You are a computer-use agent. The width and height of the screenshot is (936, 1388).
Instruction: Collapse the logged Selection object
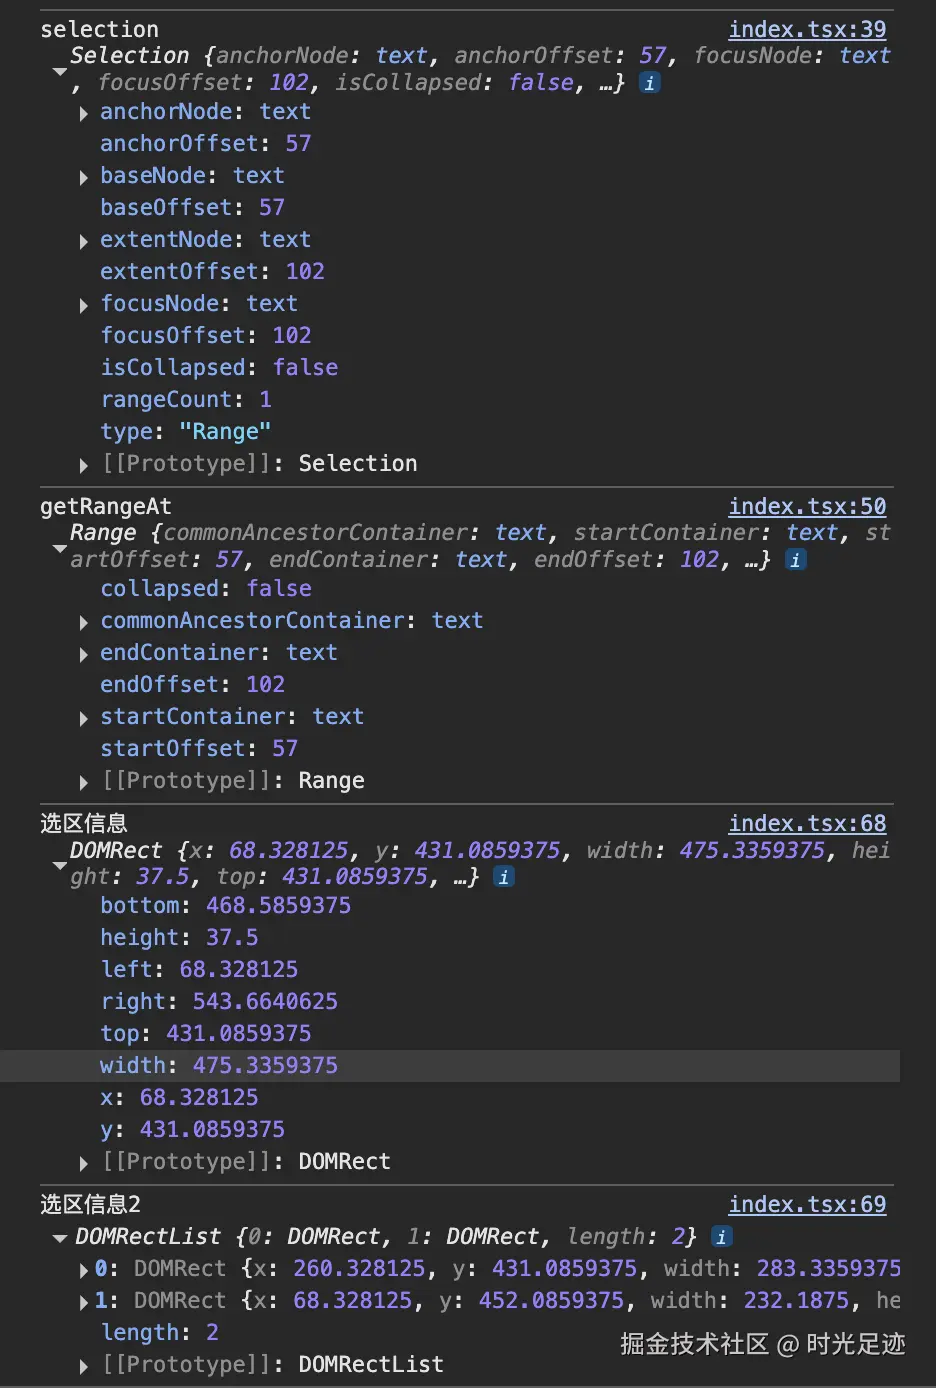click(x=60, y=71)
